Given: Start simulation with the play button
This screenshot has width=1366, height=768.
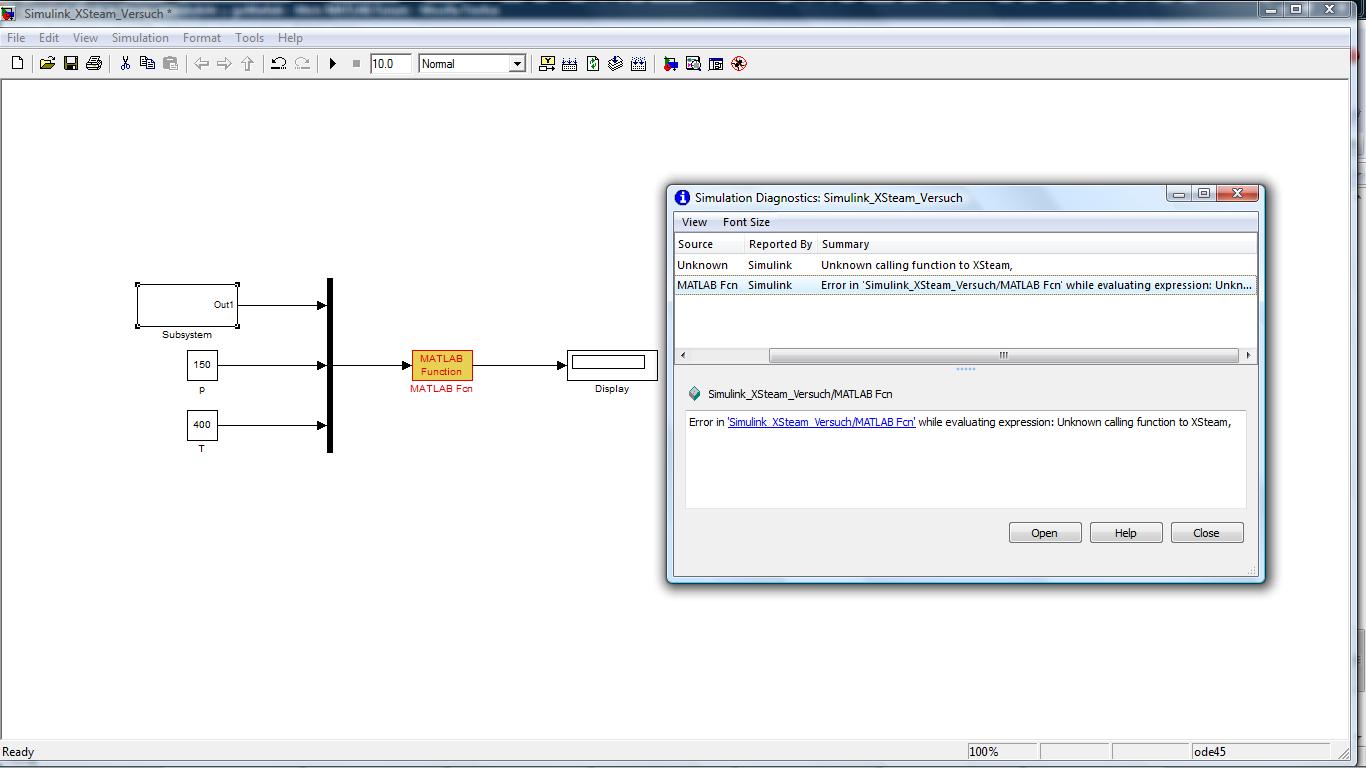Looking at the screenshot, I should (333, 64).
